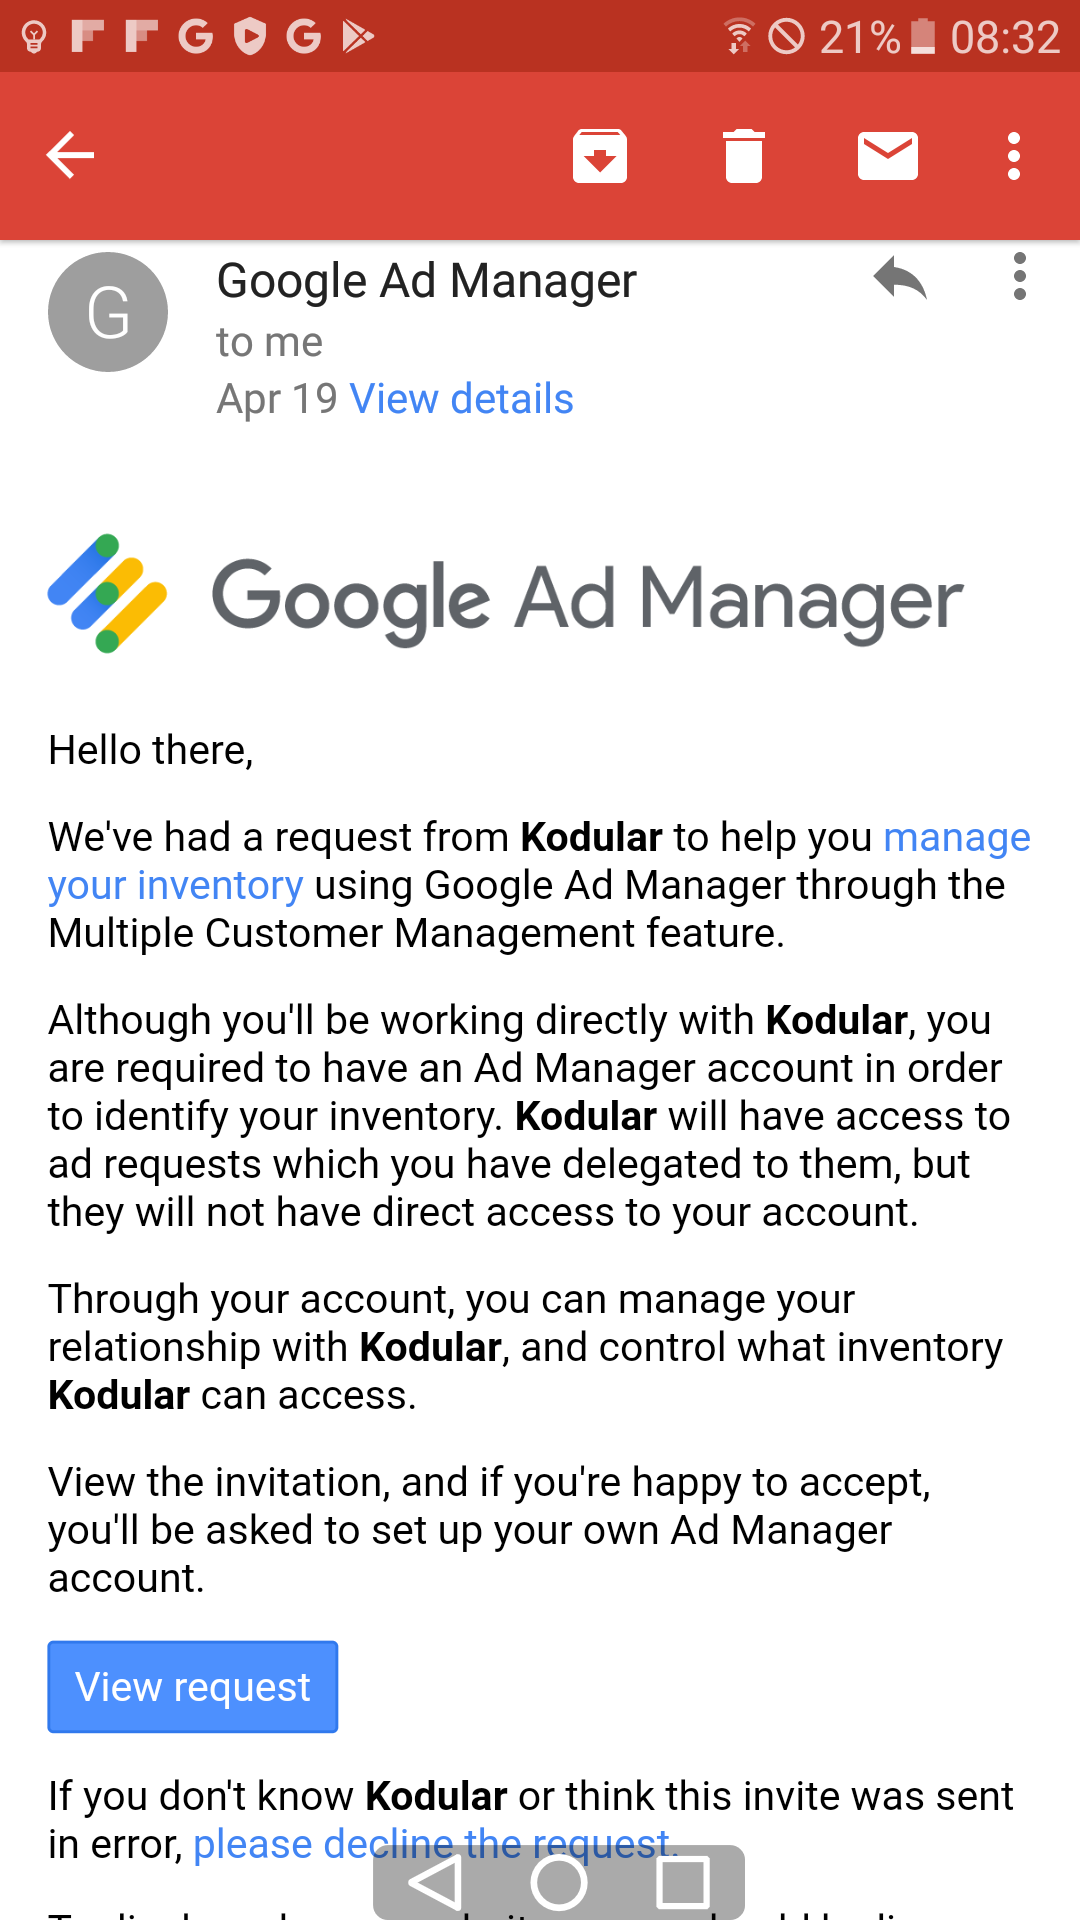Tap the Google Ad Manager logo image

(506, 596)
